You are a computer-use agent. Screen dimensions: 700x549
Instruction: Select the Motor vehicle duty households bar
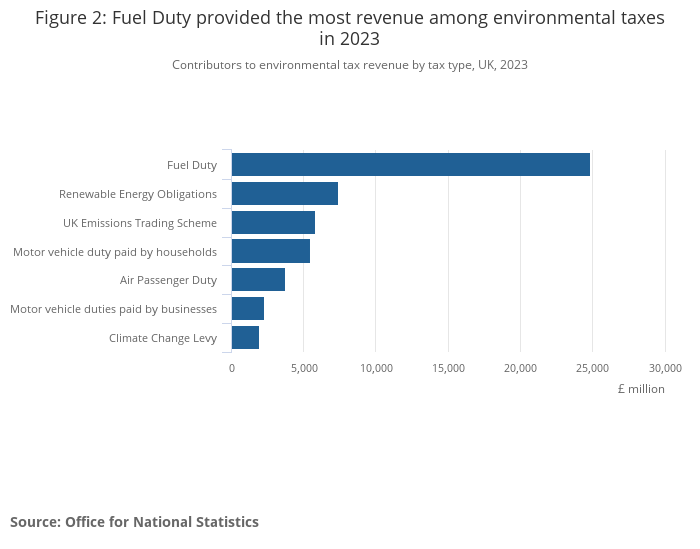pos(270,251)
